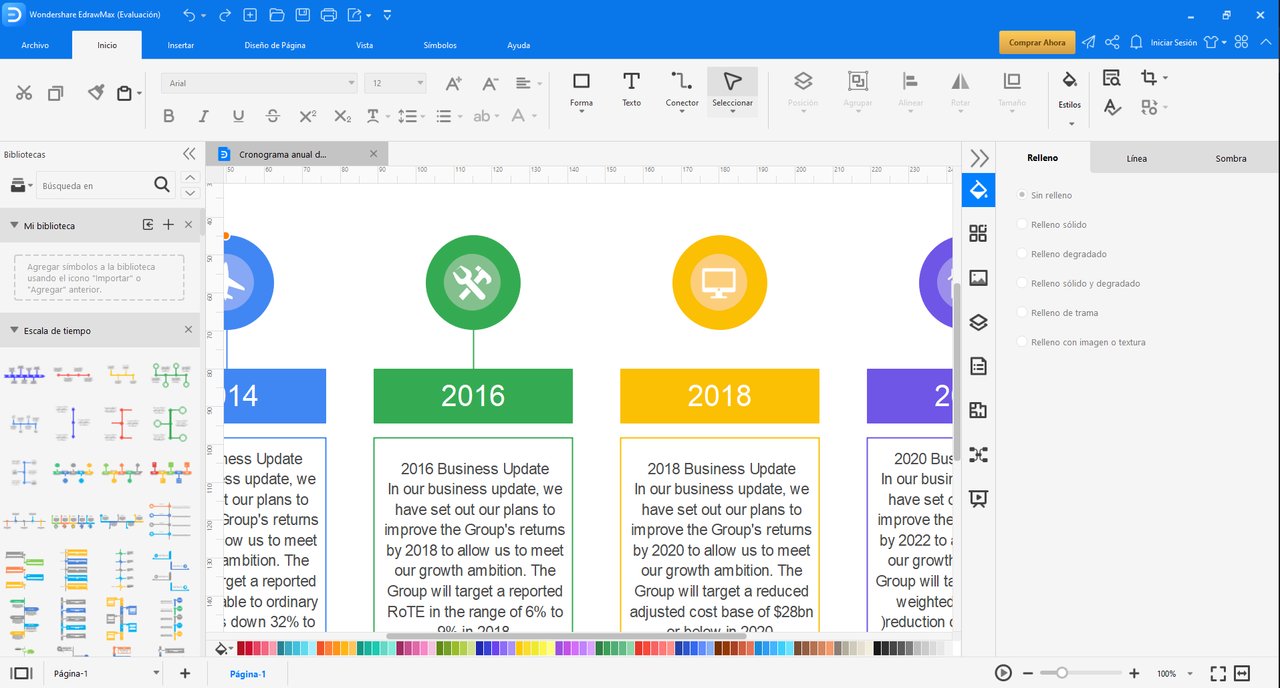Screen dimensions: 1280x688
Task: Click the Comprar Ahora button
Action: tap(1036, 43)
